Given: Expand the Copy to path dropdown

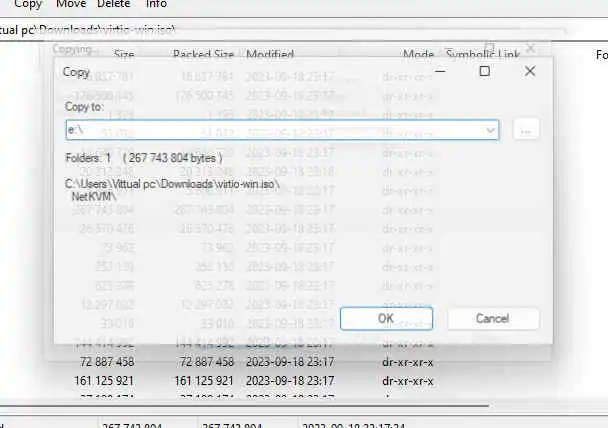Looking at the screenshot, I should click(490, 130).
